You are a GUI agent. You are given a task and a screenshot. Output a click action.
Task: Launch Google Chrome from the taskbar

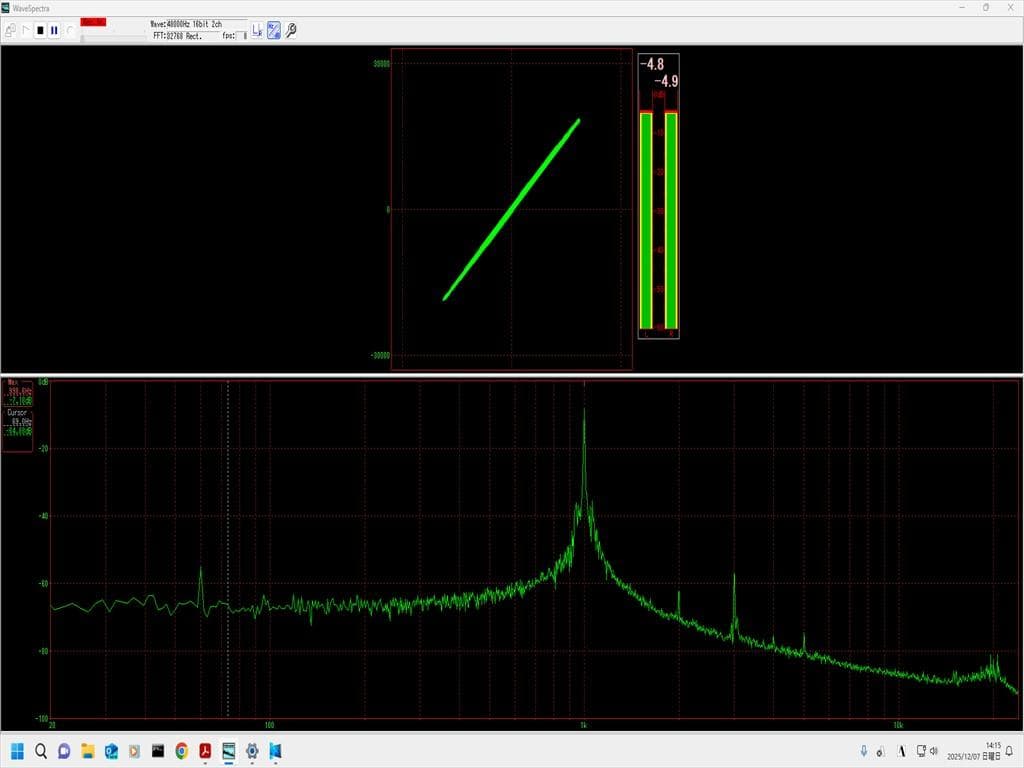[x=181, y=750]
